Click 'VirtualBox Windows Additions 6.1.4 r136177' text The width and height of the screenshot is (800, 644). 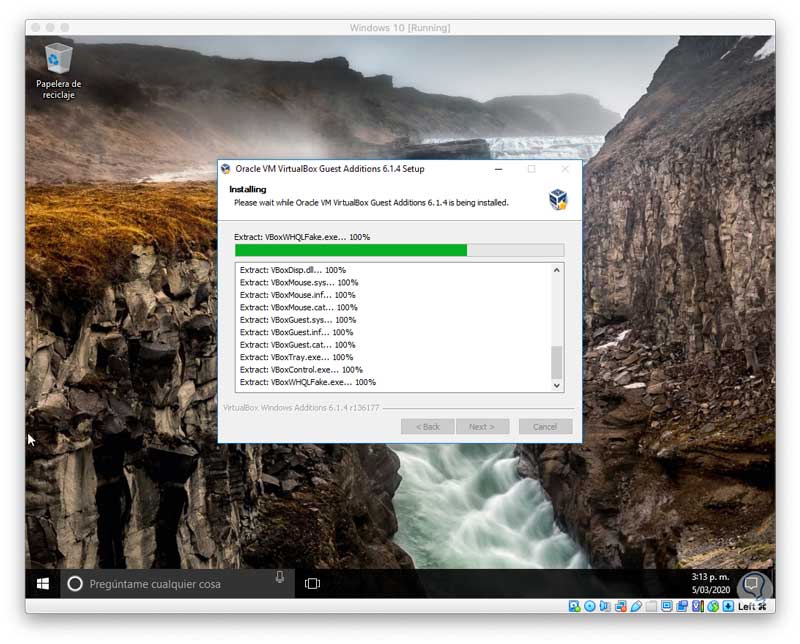point(301,408)
